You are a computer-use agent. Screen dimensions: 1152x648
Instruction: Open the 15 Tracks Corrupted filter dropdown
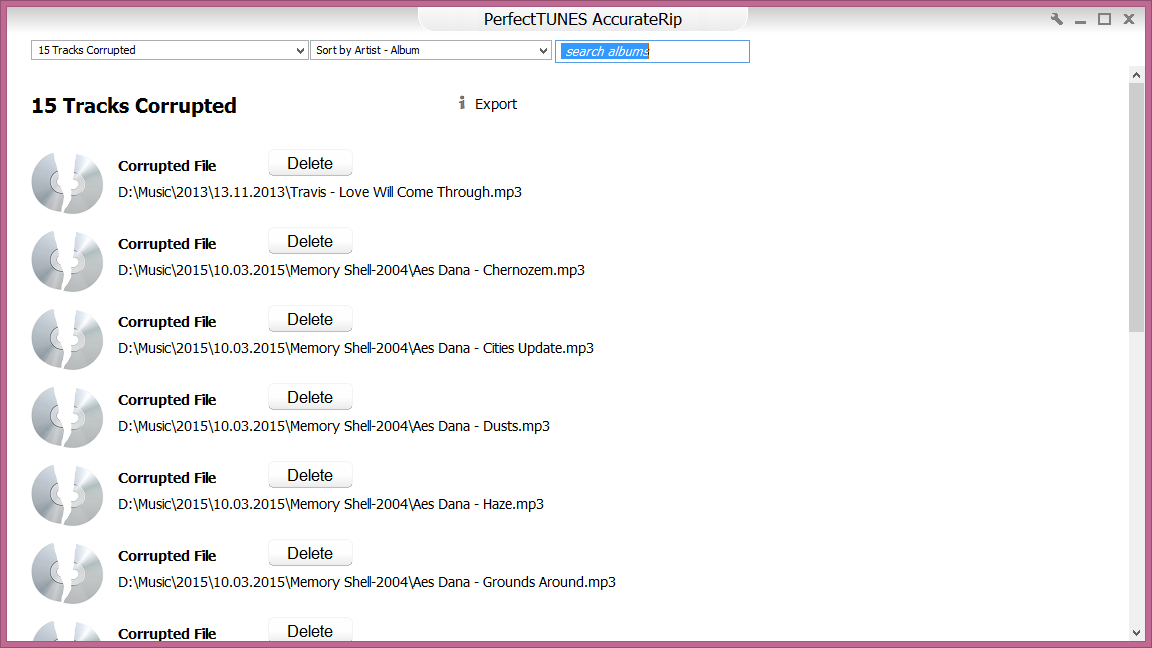(169, 50)
